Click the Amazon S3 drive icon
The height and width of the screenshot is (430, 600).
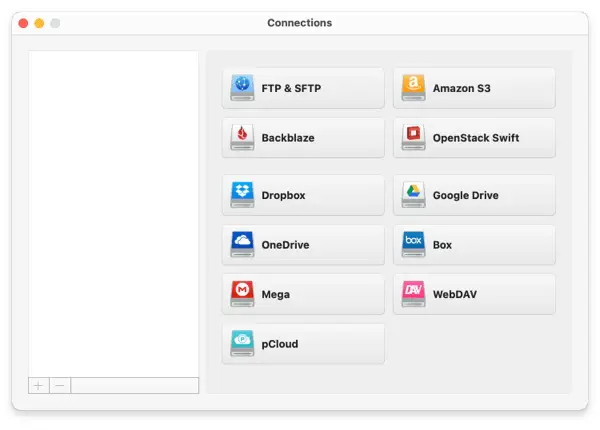413,88
